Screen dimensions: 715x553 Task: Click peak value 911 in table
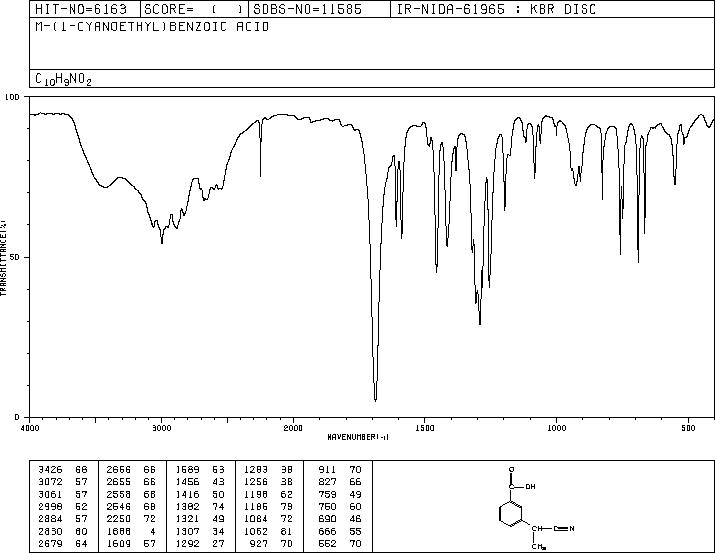pos(327,470)
